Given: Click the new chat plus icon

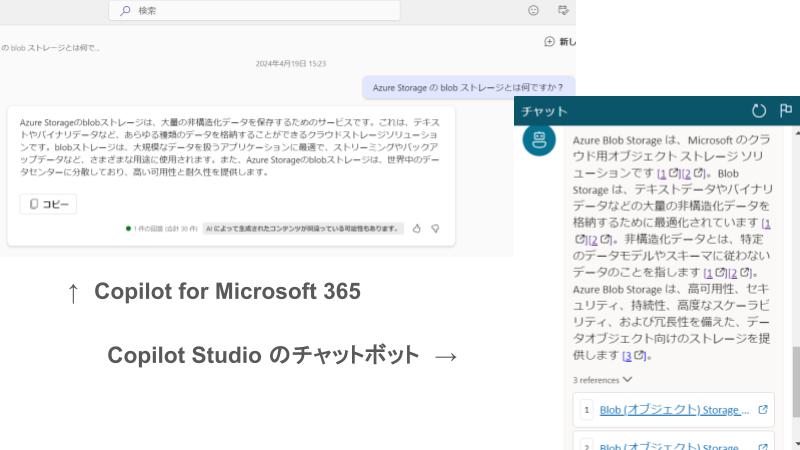Looking at the screenshot, I should [549, 41].
